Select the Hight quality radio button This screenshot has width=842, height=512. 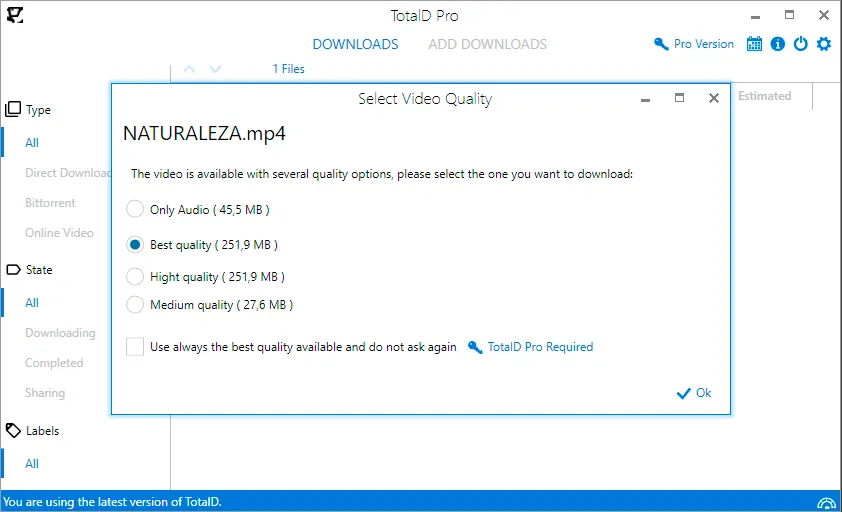[135, 277]
